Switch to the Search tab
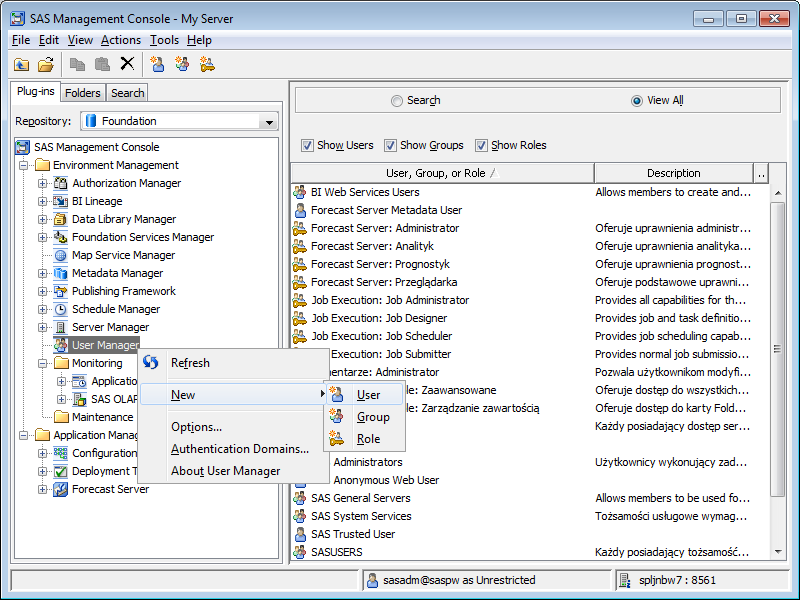The width and height of the screenshot is (800, 600). tap(128, 93)
